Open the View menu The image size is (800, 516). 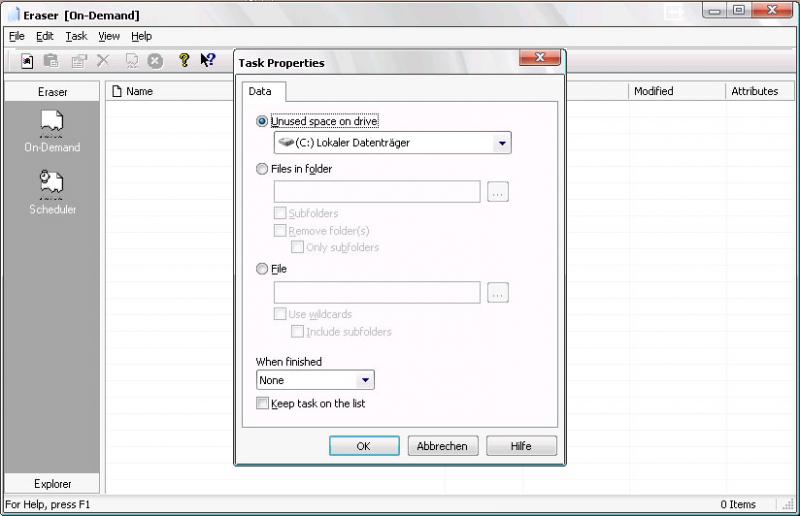[109, 36]
